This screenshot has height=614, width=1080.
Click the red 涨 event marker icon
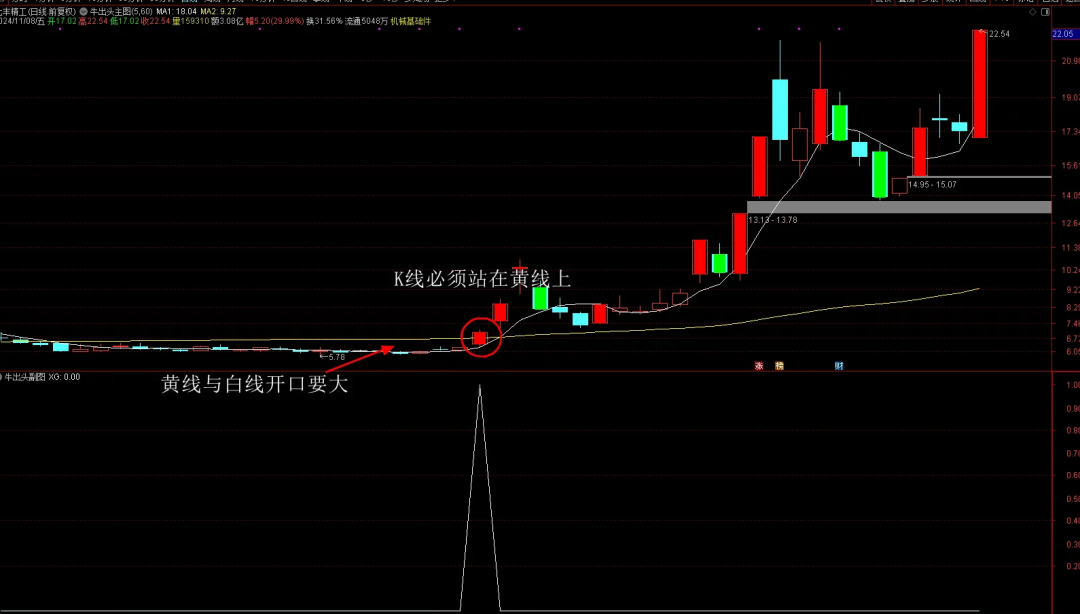coord(760,366)
